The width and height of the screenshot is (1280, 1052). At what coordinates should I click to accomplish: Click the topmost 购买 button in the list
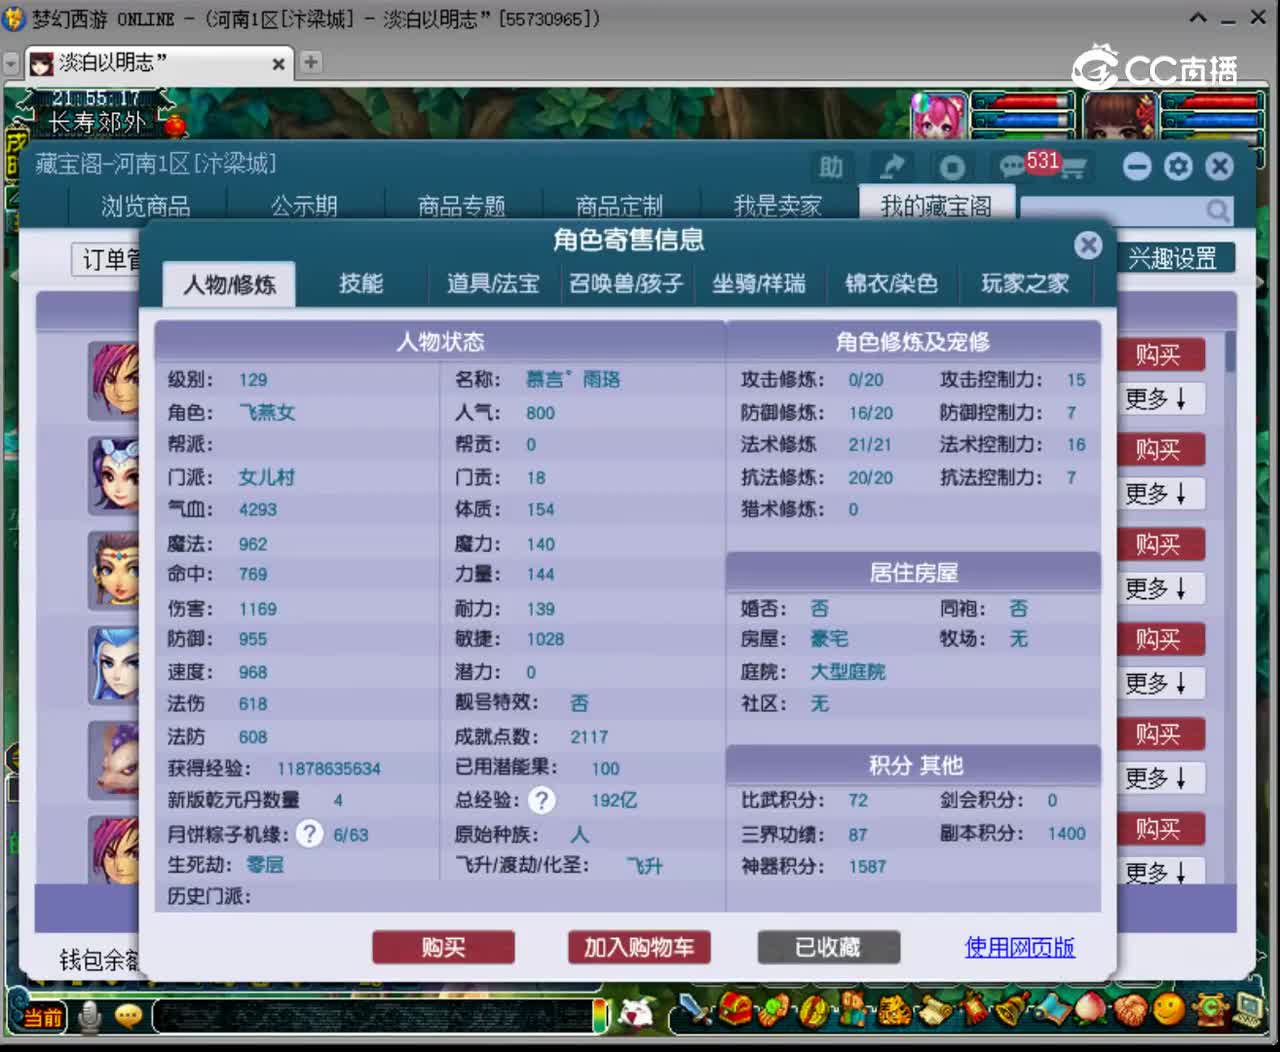pos(1158,355)
